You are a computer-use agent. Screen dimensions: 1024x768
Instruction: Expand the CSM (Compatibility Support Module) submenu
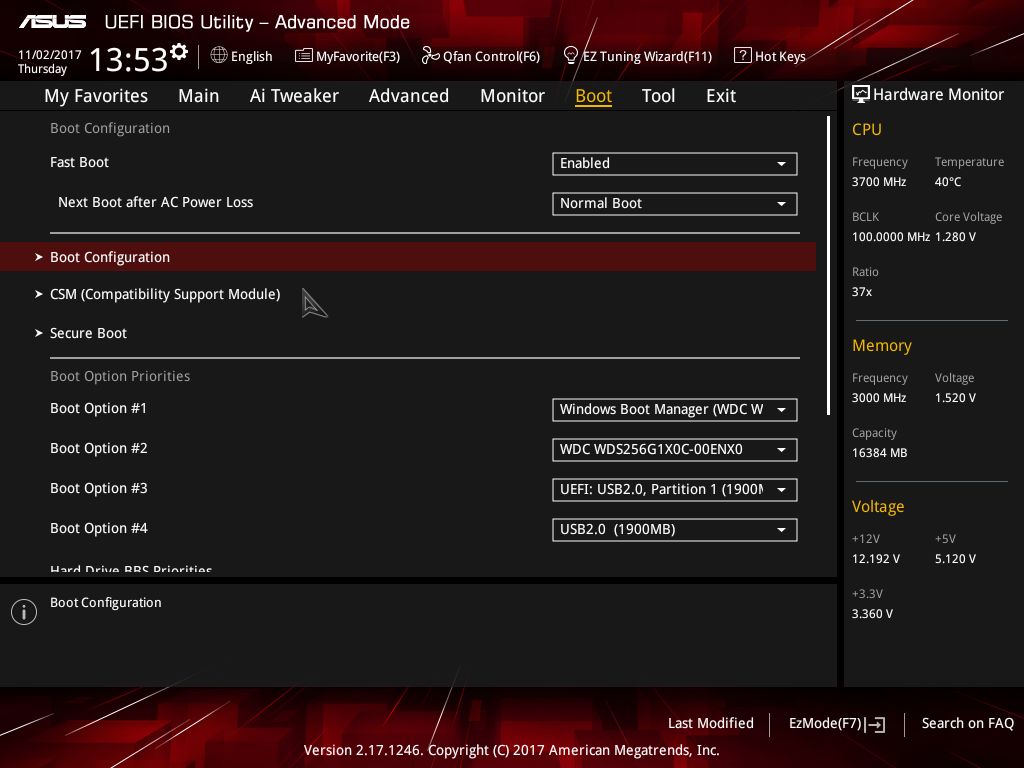click(164, 295)
